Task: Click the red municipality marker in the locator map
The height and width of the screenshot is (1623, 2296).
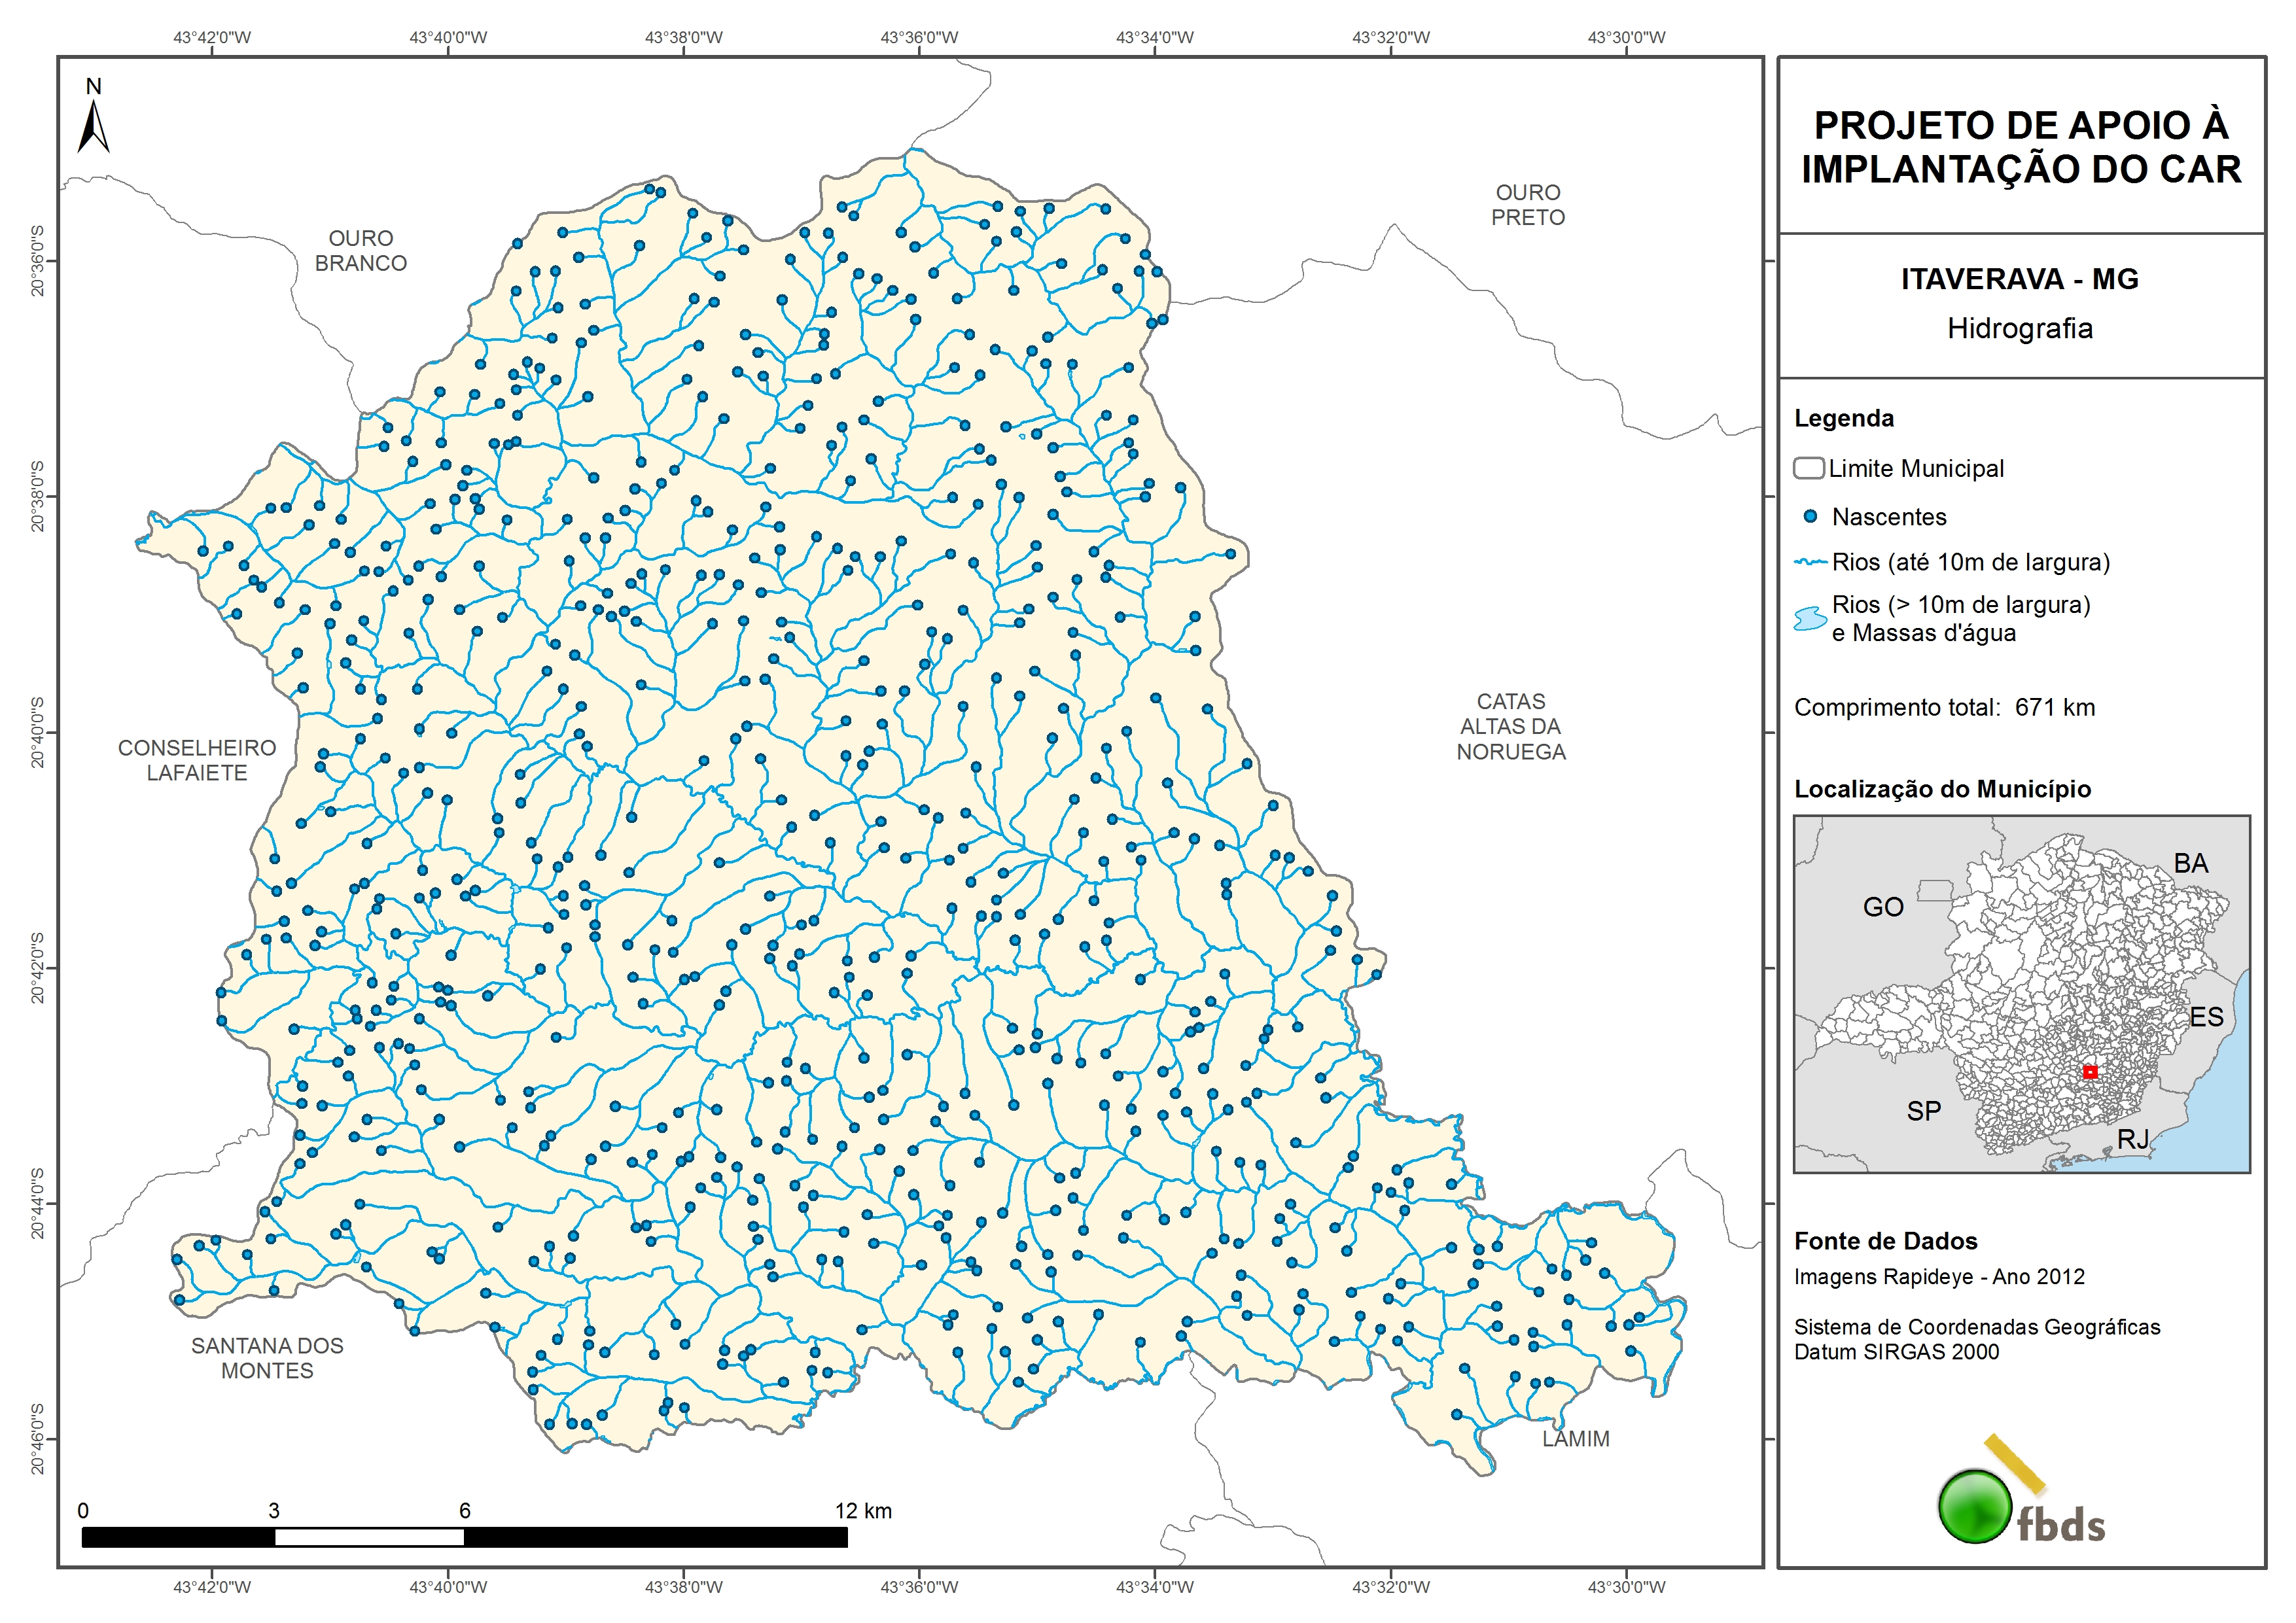Action: click(x=2090, y=1072)
